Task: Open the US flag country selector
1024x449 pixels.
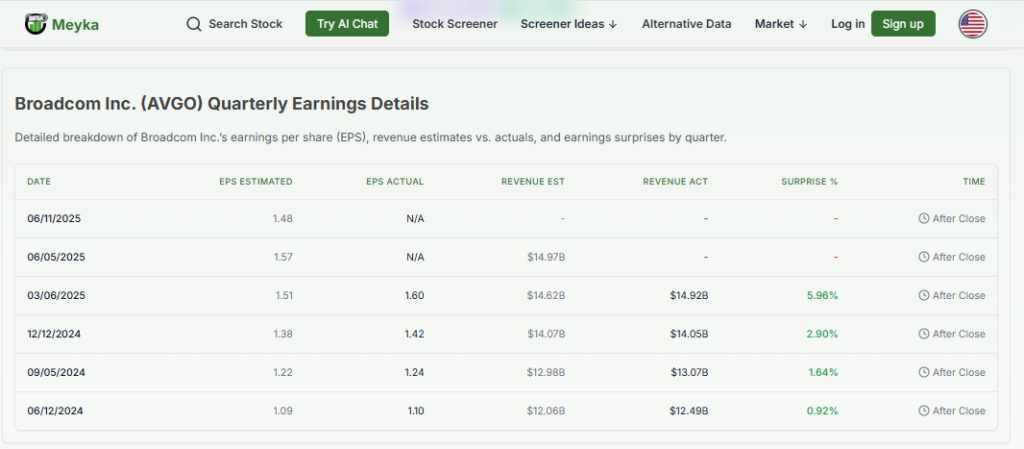Action: pyautogui.click(x=972, y=24)
